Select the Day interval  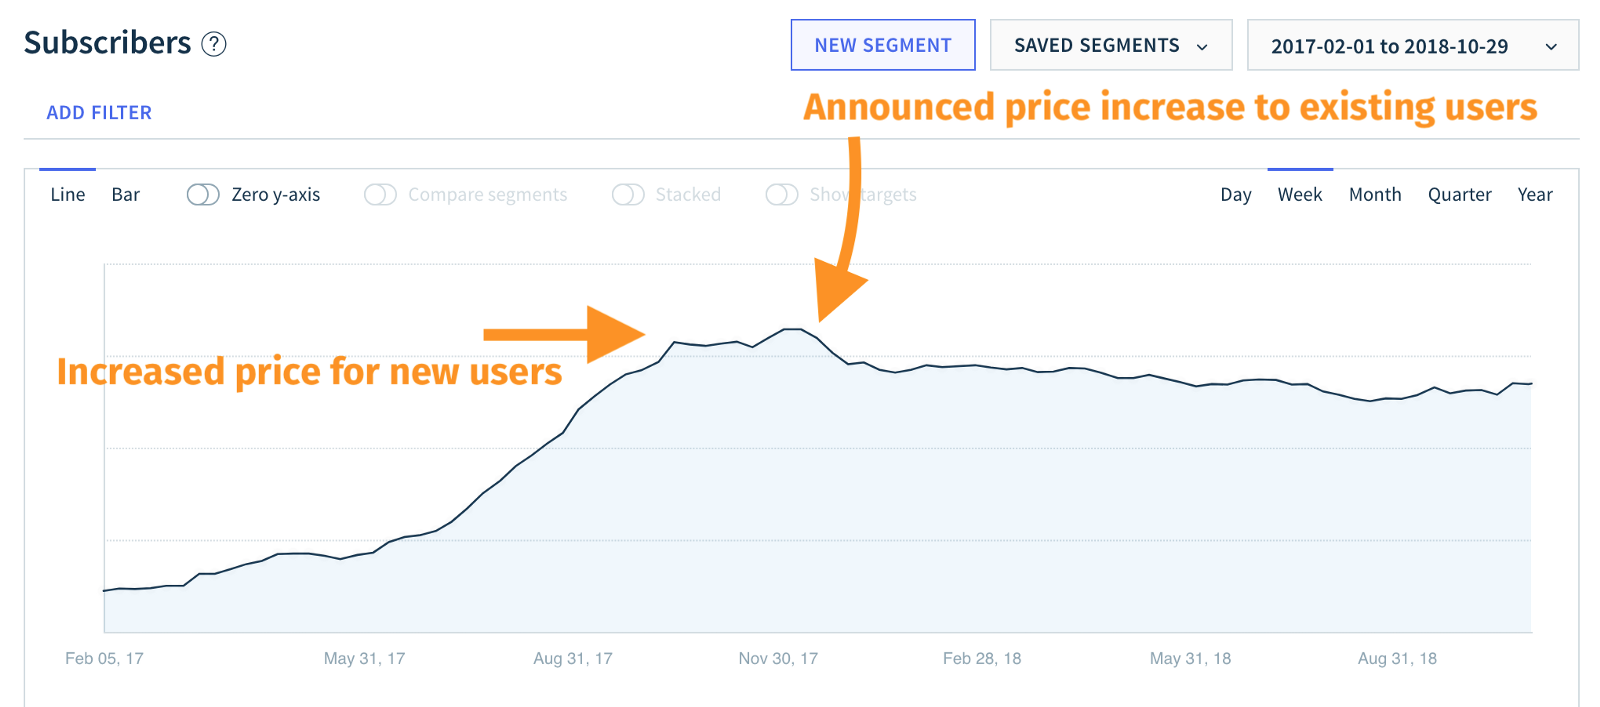pyautogui.click(x=1236, y=195)
